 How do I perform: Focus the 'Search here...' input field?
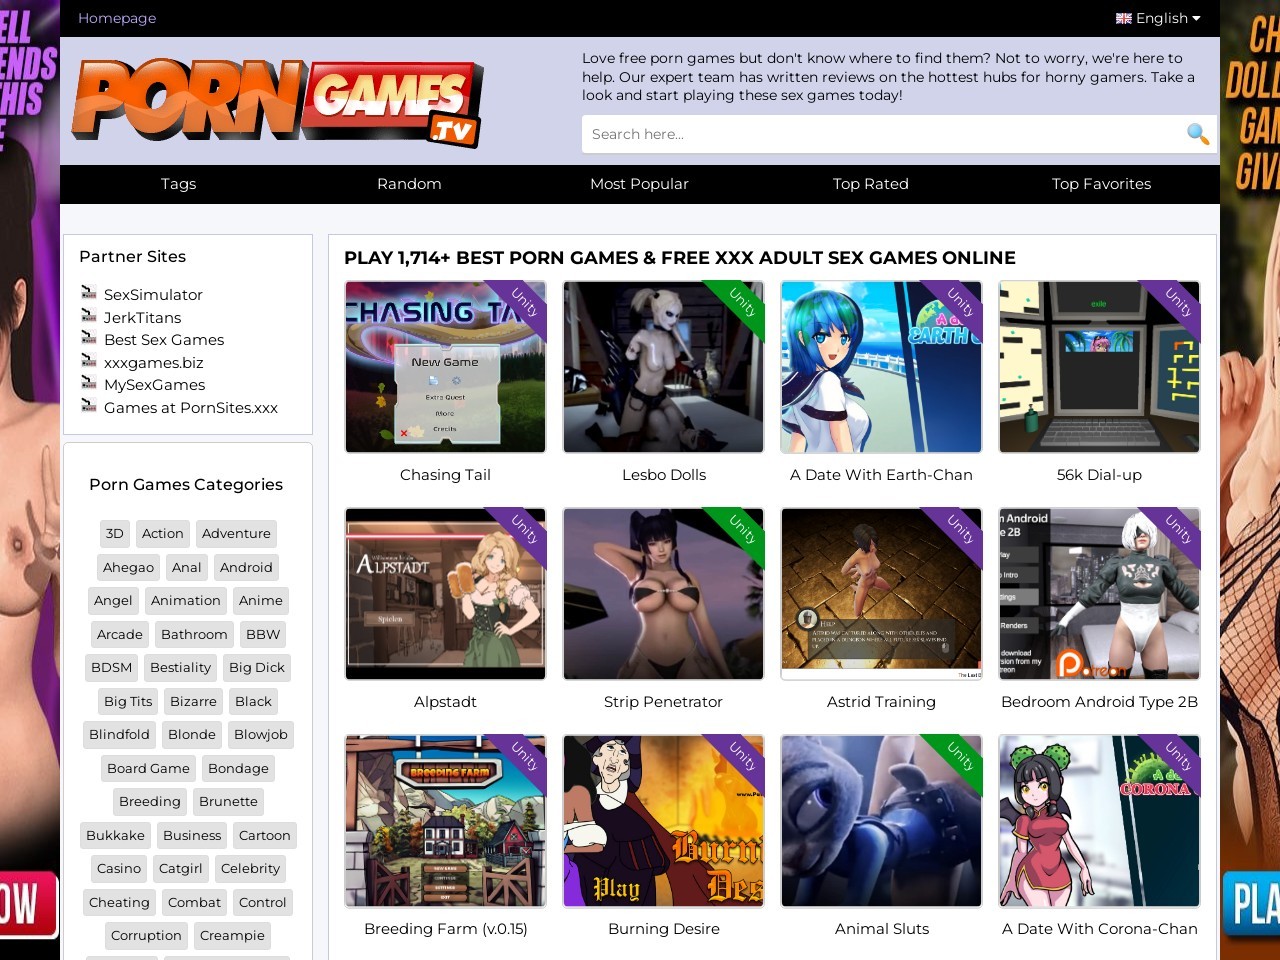pyautogui.click(x=880, y=134)
